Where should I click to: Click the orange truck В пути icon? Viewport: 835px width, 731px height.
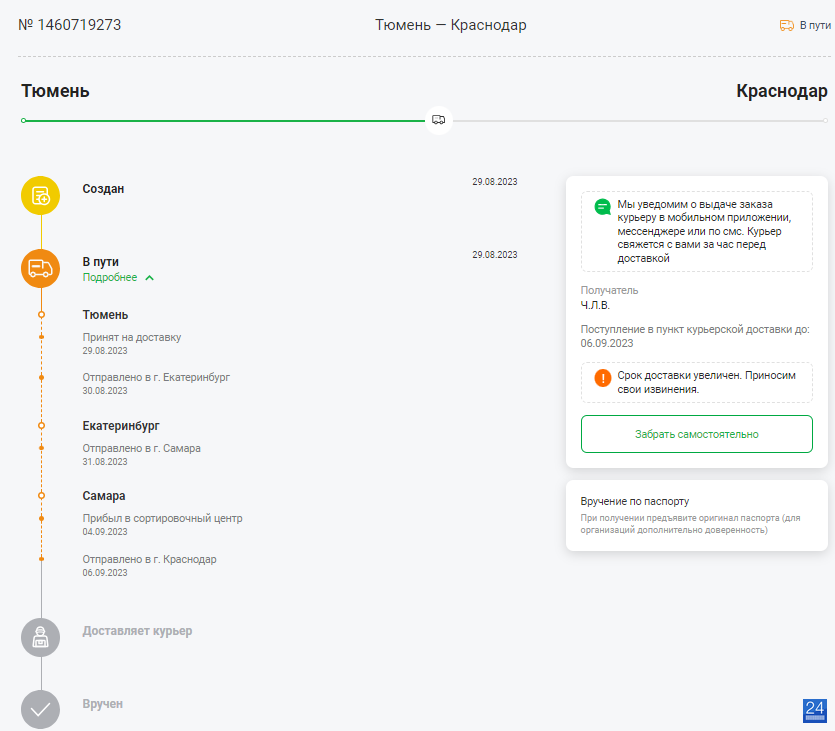point(40,268)
